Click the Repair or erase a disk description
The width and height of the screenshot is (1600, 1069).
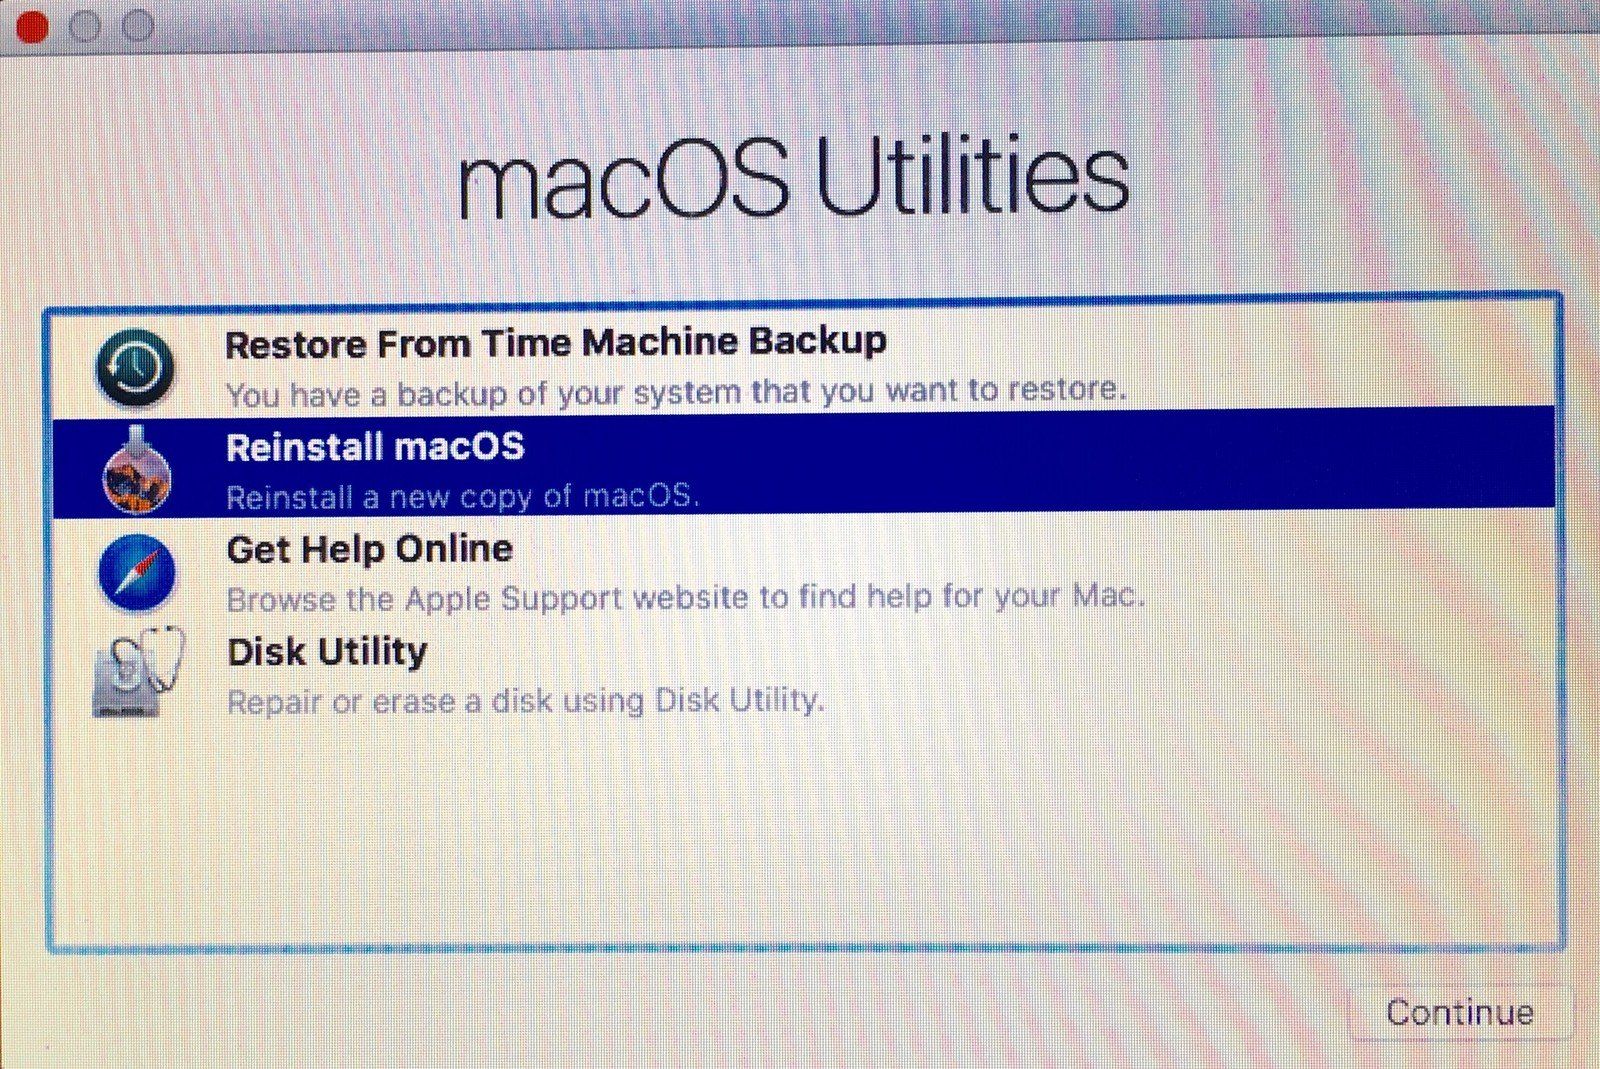[x=527, y=701]
